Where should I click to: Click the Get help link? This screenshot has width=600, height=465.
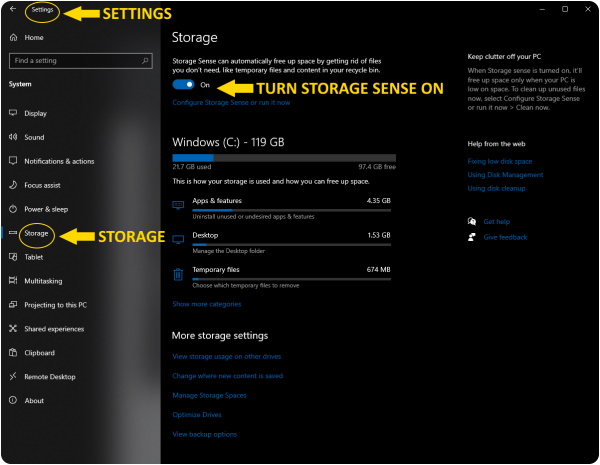[497, 222]
